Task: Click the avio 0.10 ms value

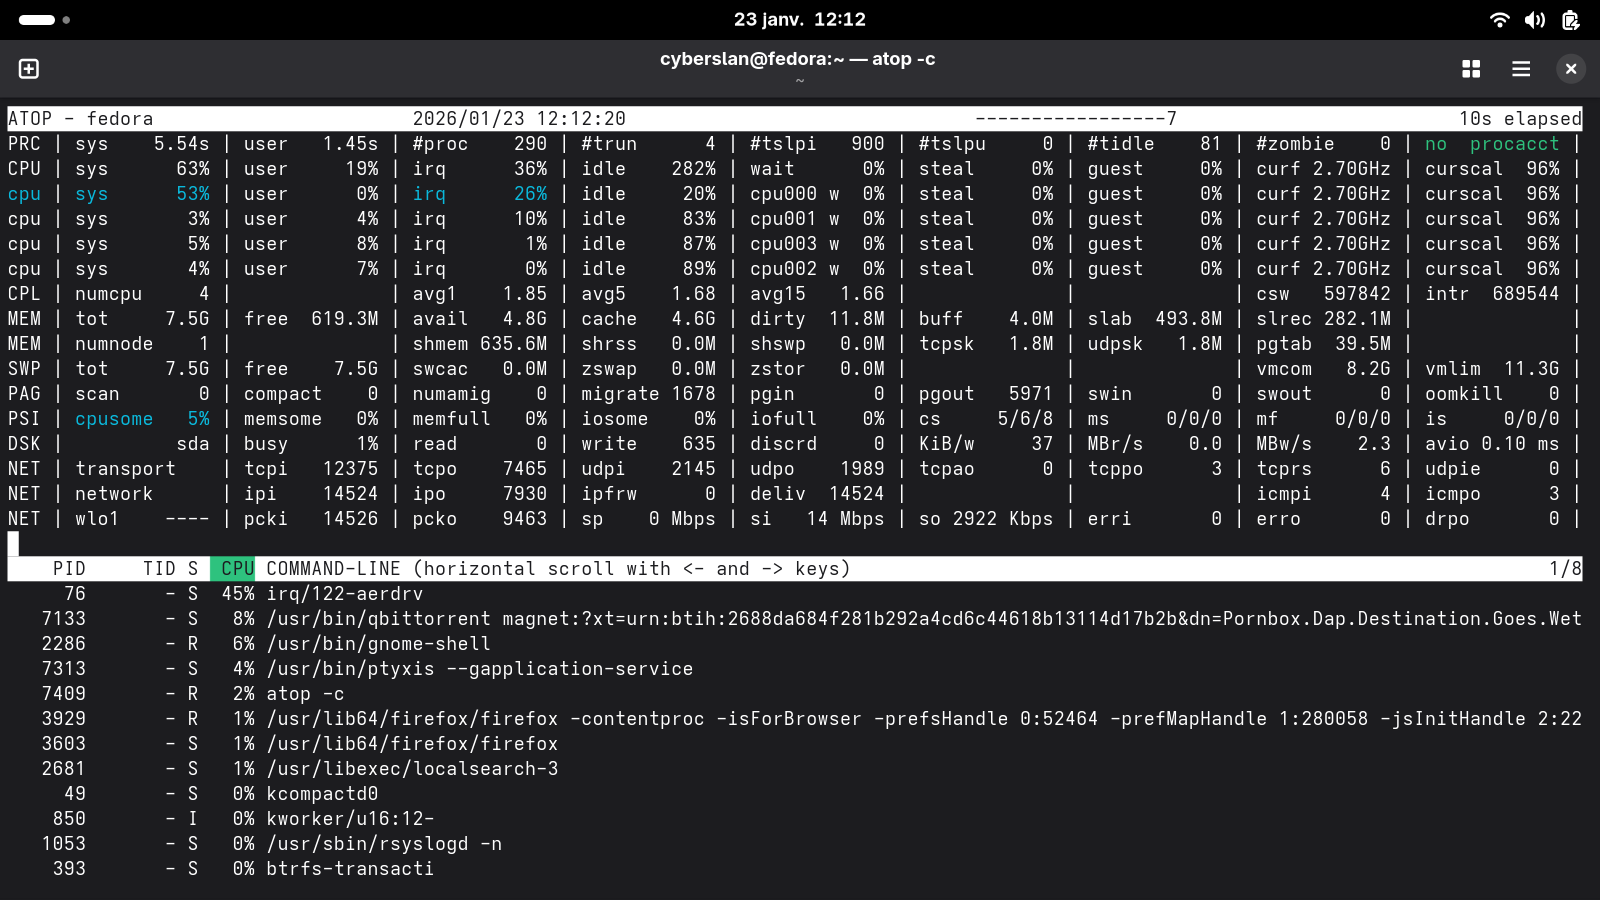Action: (1492, 444)
